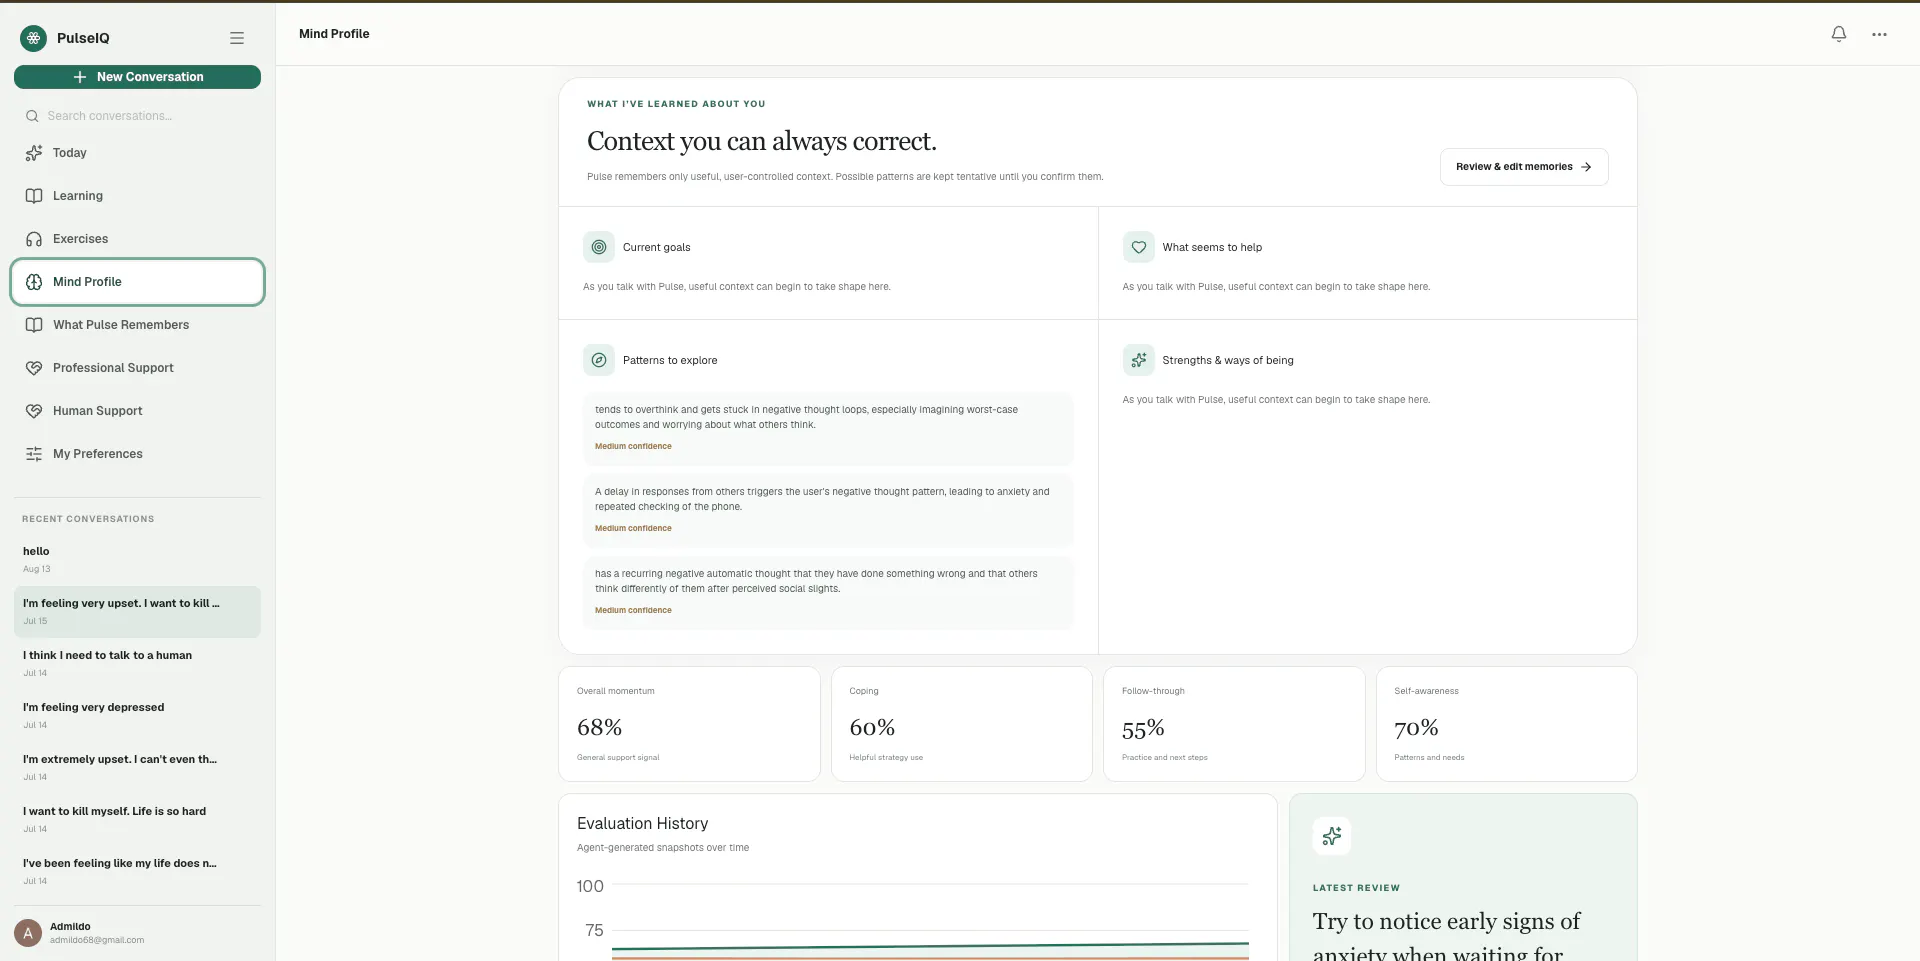Click the RECENT CONVERSATIONS label
Image resolution: width=1920 pixels, height=961 pixels.
point(88,519)
